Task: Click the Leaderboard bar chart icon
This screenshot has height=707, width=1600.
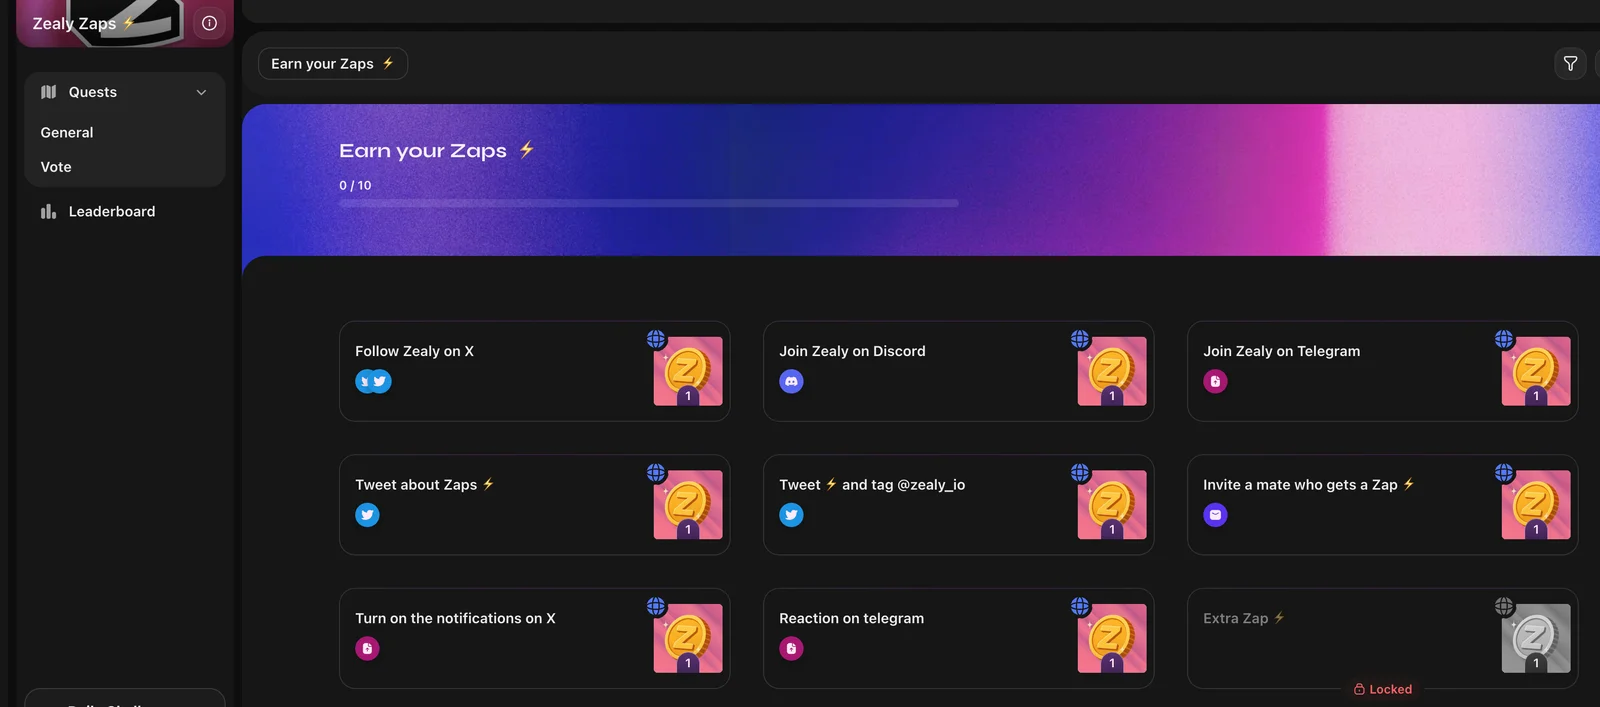Action: click(x=48, y=211)
